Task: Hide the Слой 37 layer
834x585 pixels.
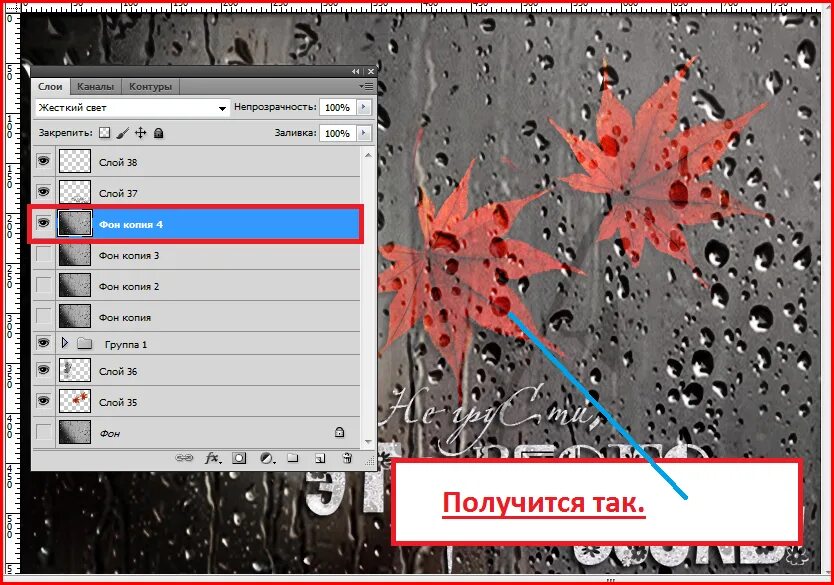Action: (x=43, y=191)
